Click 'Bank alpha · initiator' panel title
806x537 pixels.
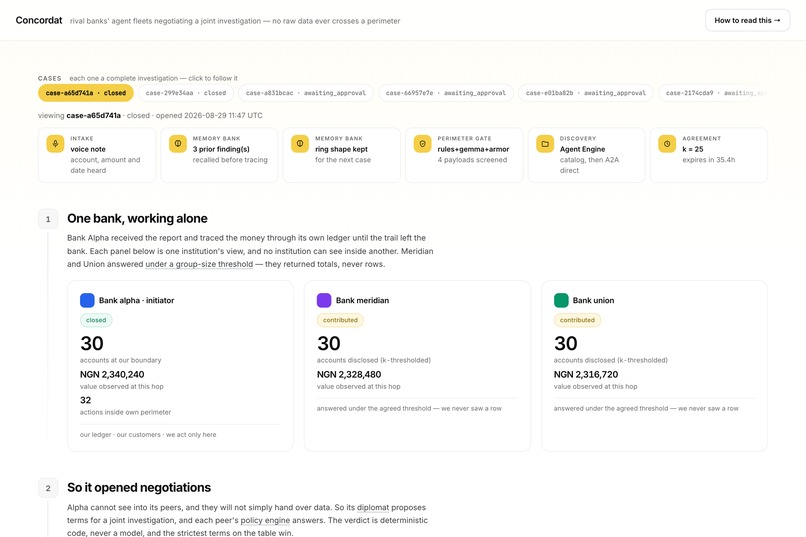pos(136,300)
